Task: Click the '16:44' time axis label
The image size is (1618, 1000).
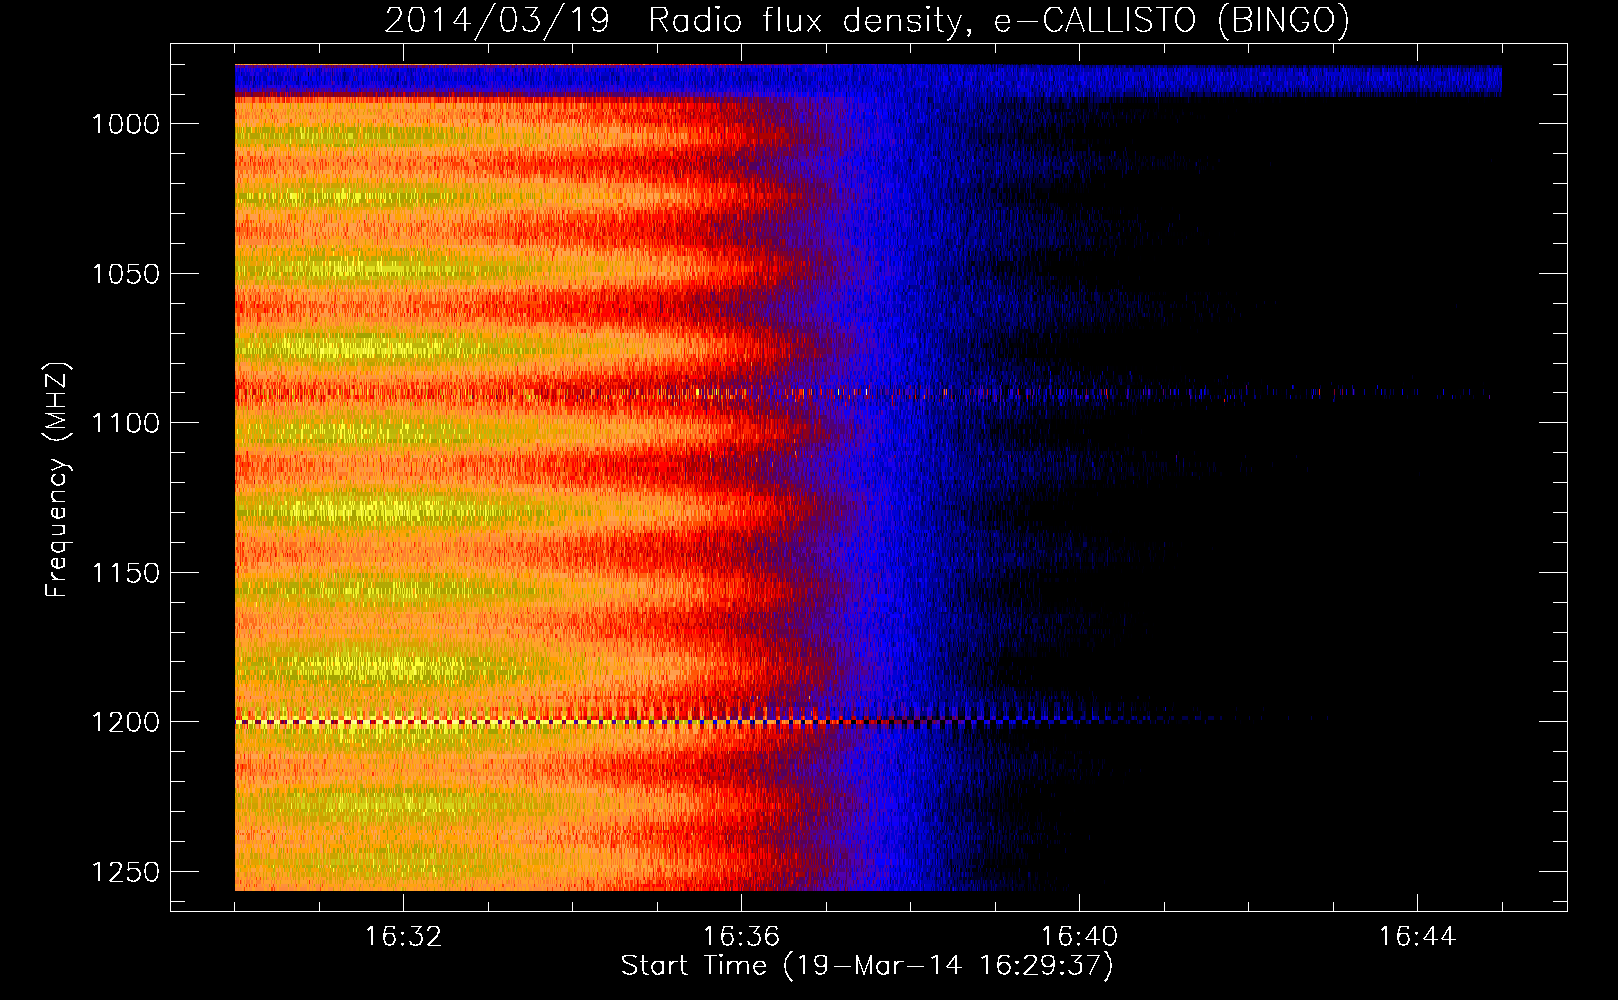Action: click(1417, 937)
